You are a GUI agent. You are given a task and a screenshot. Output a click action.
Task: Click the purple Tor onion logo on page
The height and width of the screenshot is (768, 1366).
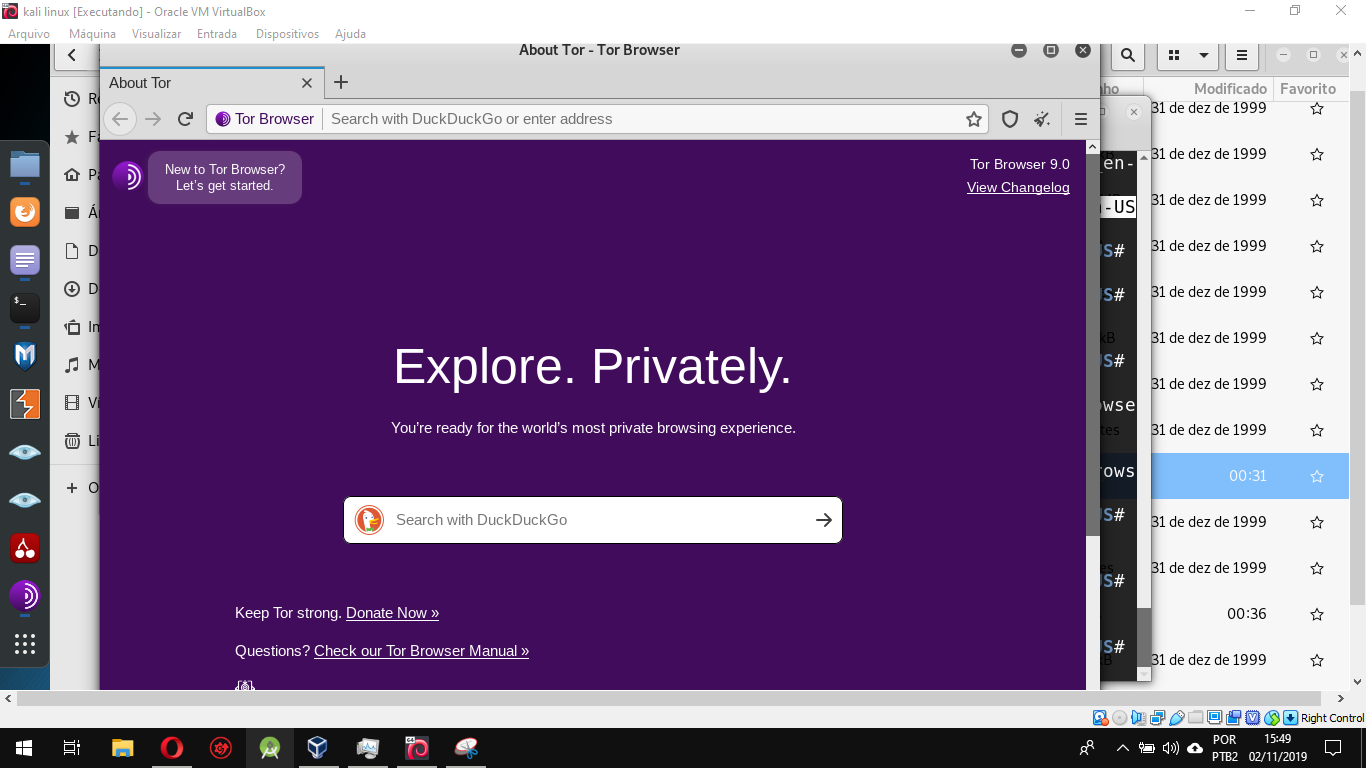pos(127,177)
